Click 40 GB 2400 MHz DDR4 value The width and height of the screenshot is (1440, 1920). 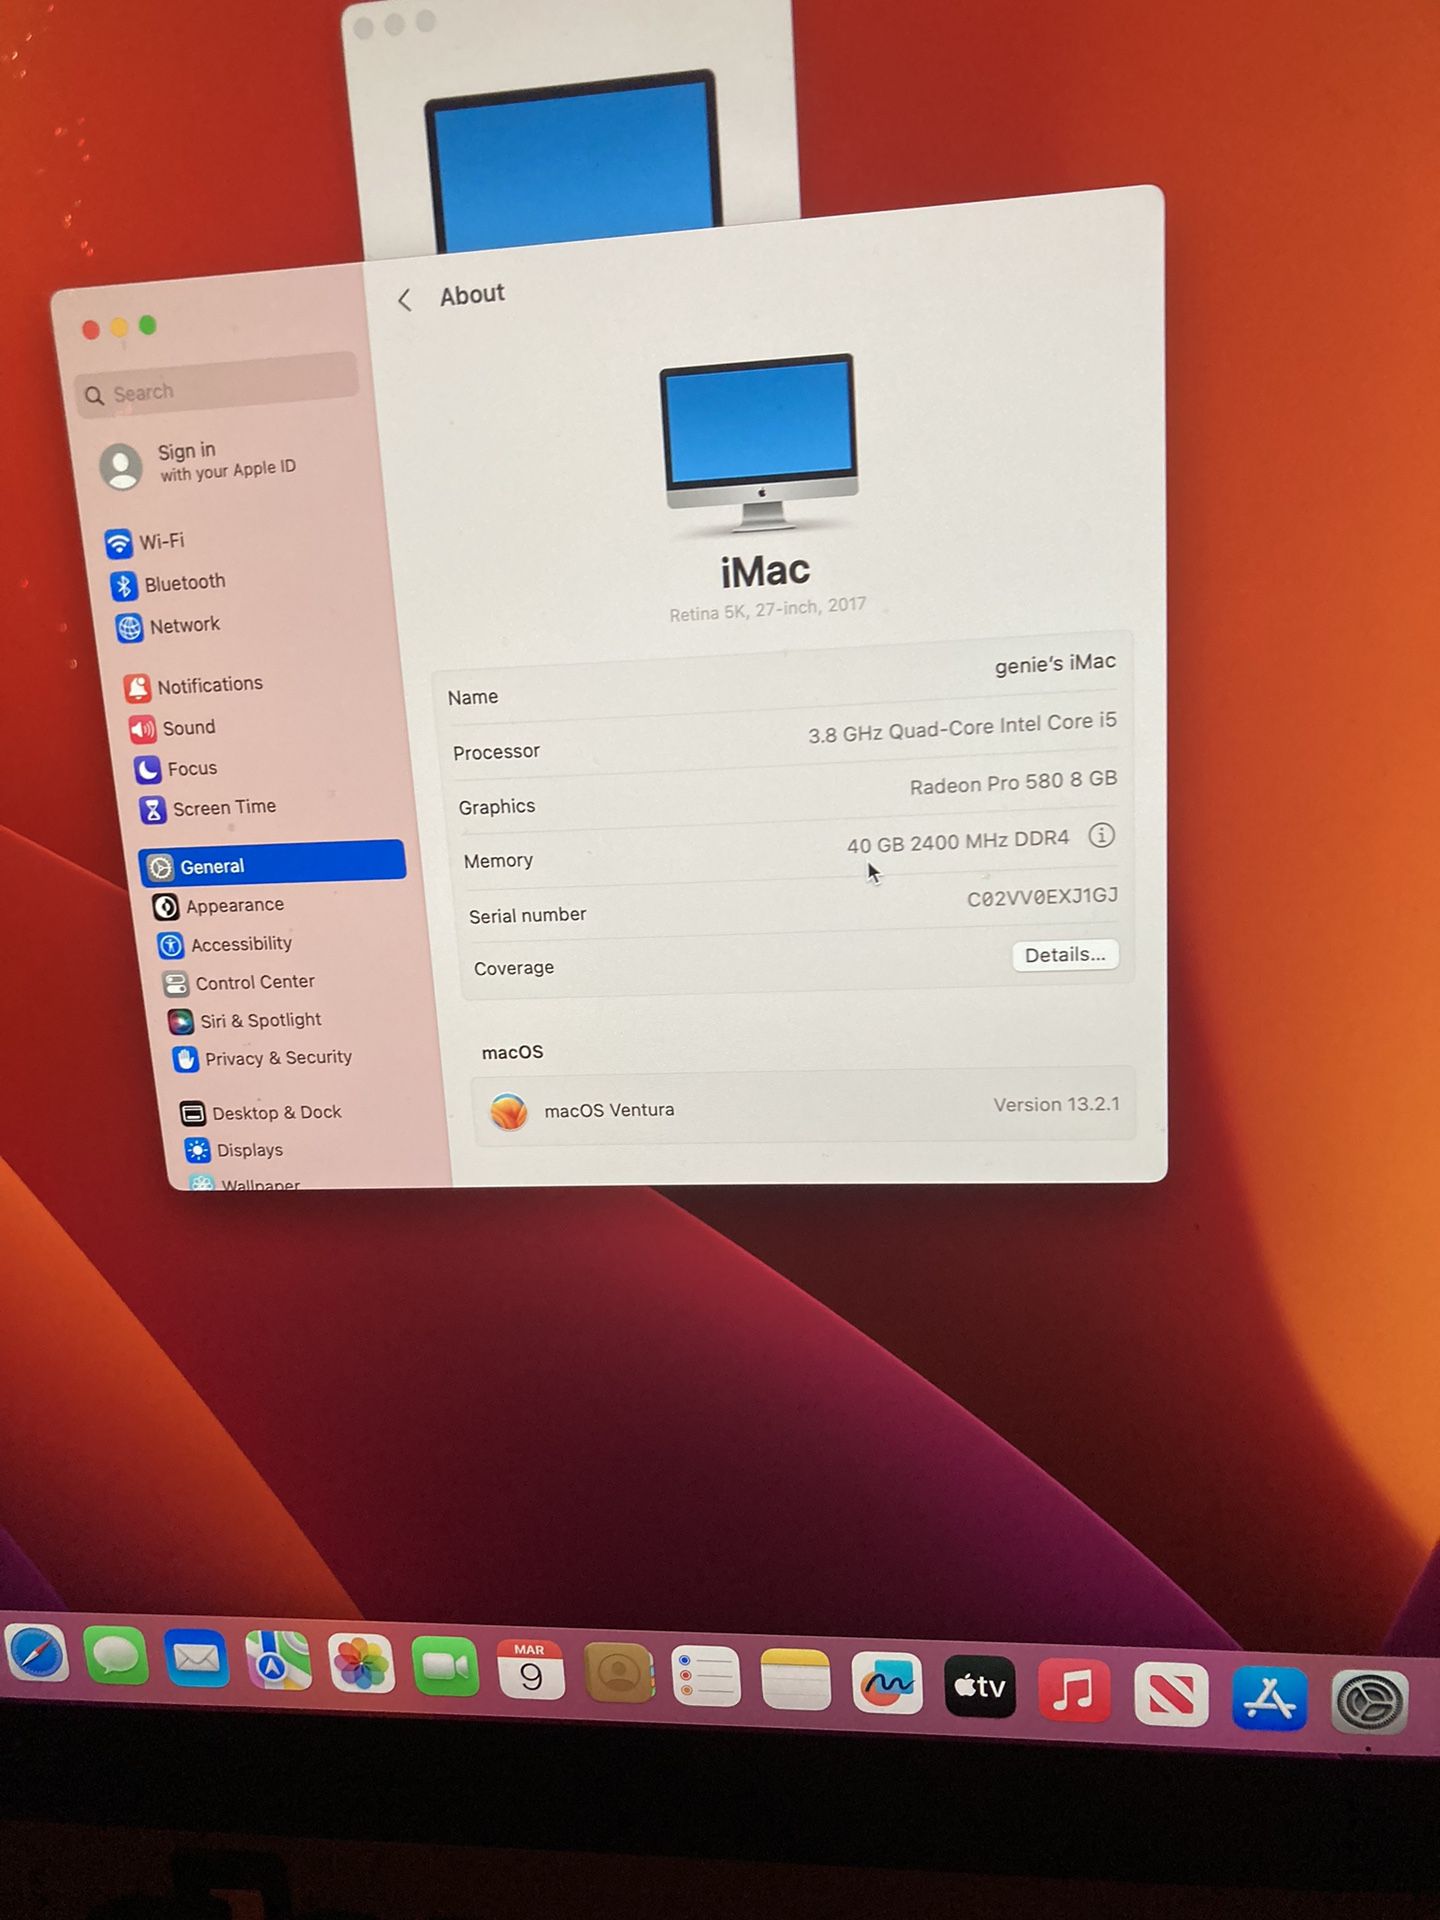[958, 841]
